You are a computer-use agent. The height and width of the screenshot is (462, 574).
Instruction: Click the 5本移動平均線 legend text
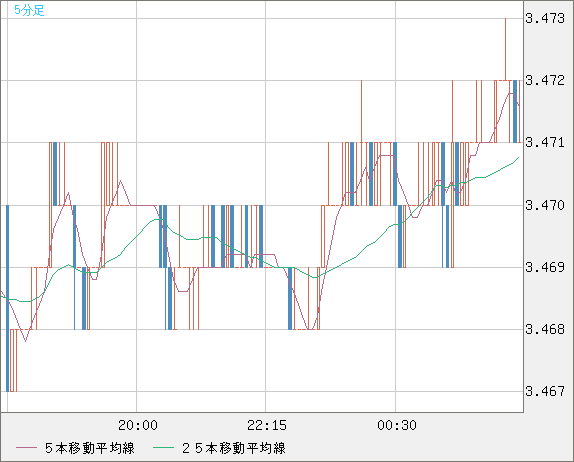(x=90, y=448)
